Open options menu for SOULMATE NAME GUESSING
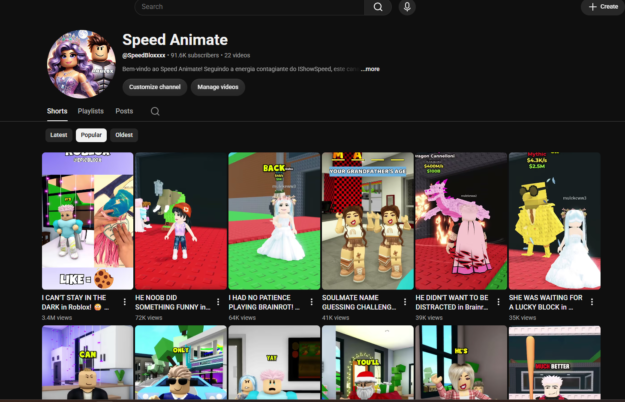This screenshot has height=402, width=625. [405, 302]
